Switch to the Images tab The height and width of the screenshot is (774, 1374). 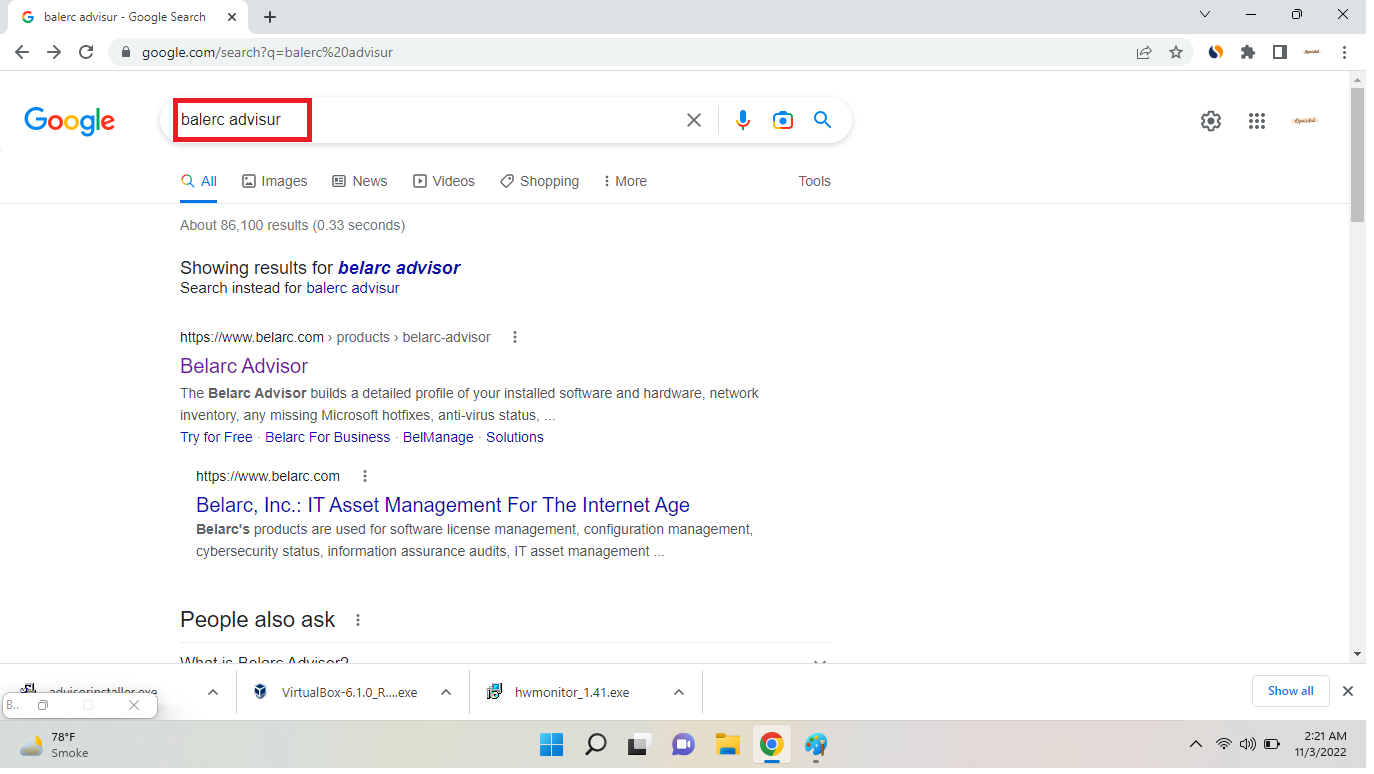click(x=275, y=181)
